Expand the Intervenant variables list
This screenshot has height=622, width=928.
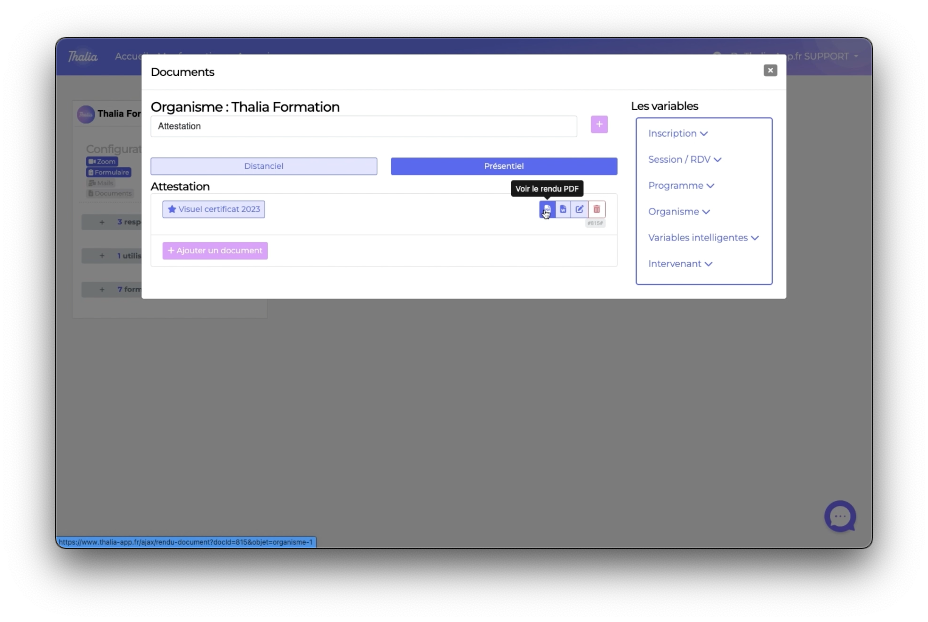pos(680,264)
